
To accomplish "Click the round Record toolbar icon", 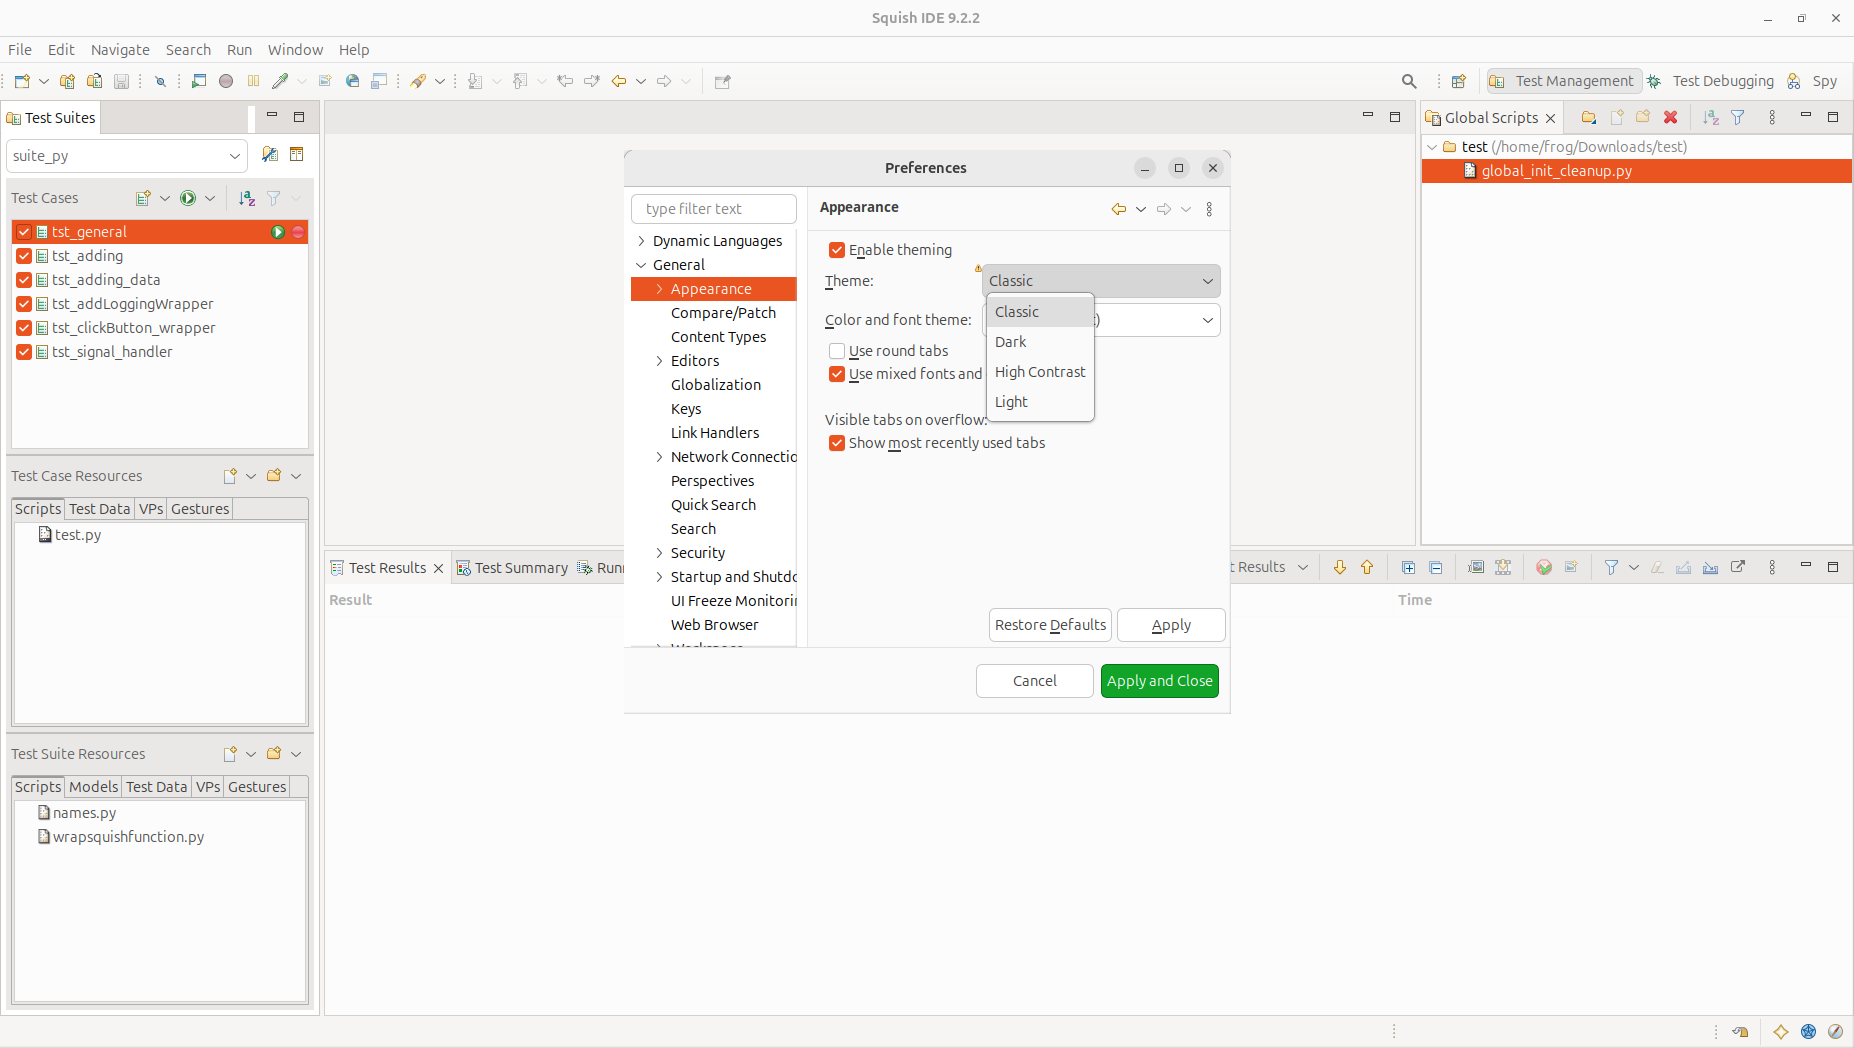I will point(226,81).
